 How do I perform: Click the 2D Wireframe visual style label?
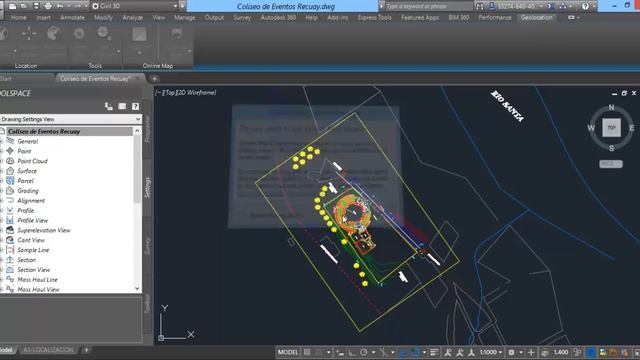197,93
